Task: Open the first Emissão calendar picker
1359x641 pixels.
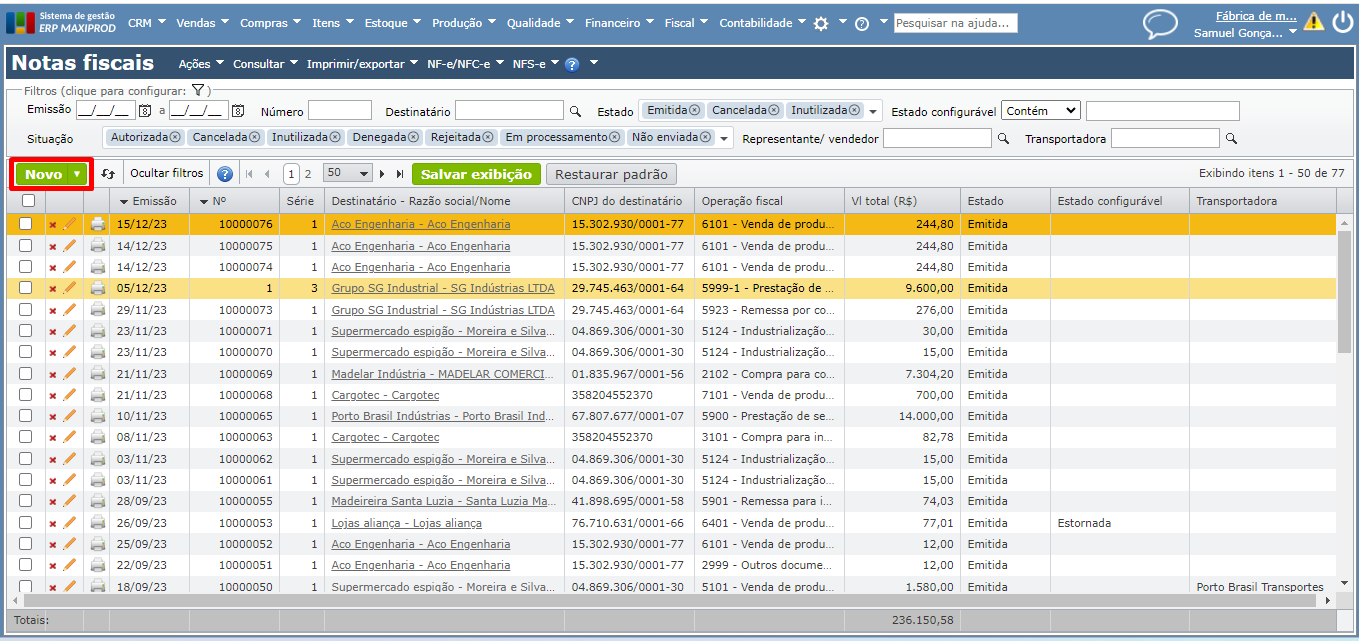Action: (x=144, y=111)
